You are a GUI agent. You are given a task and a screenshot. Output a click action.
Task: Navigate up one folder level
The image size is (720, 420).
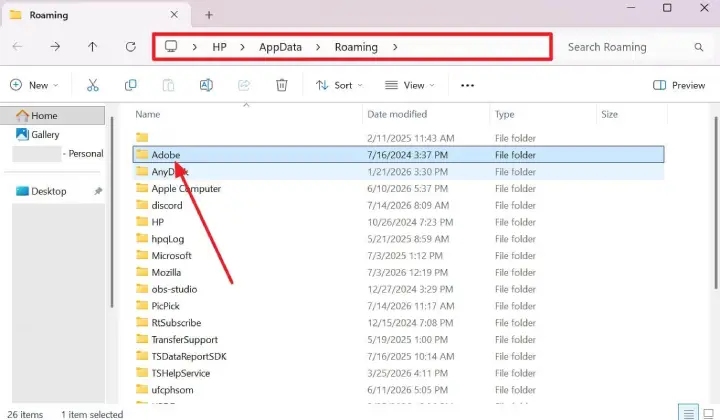point(92,46)
